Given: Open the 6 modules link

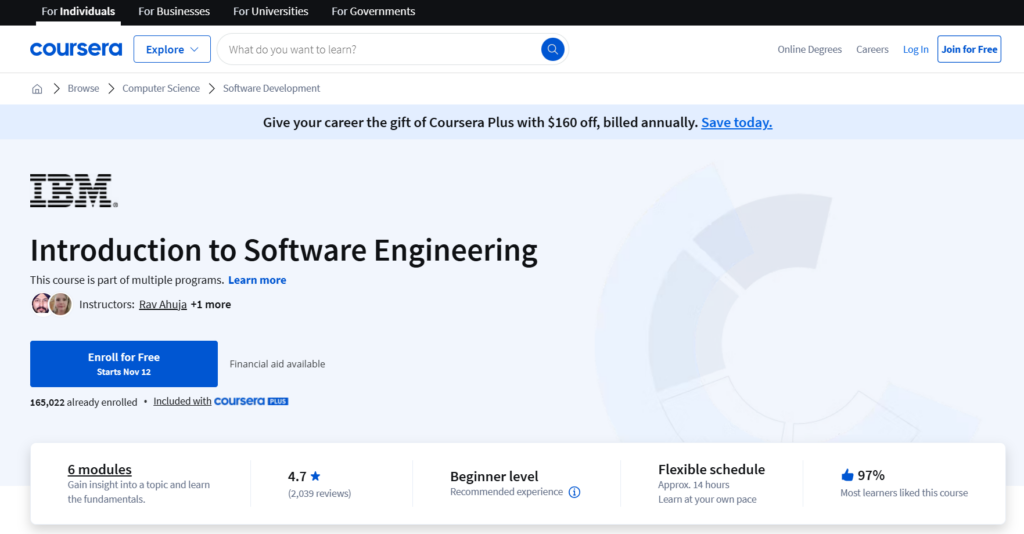Looking at the screenshot, I should point(99,469).
